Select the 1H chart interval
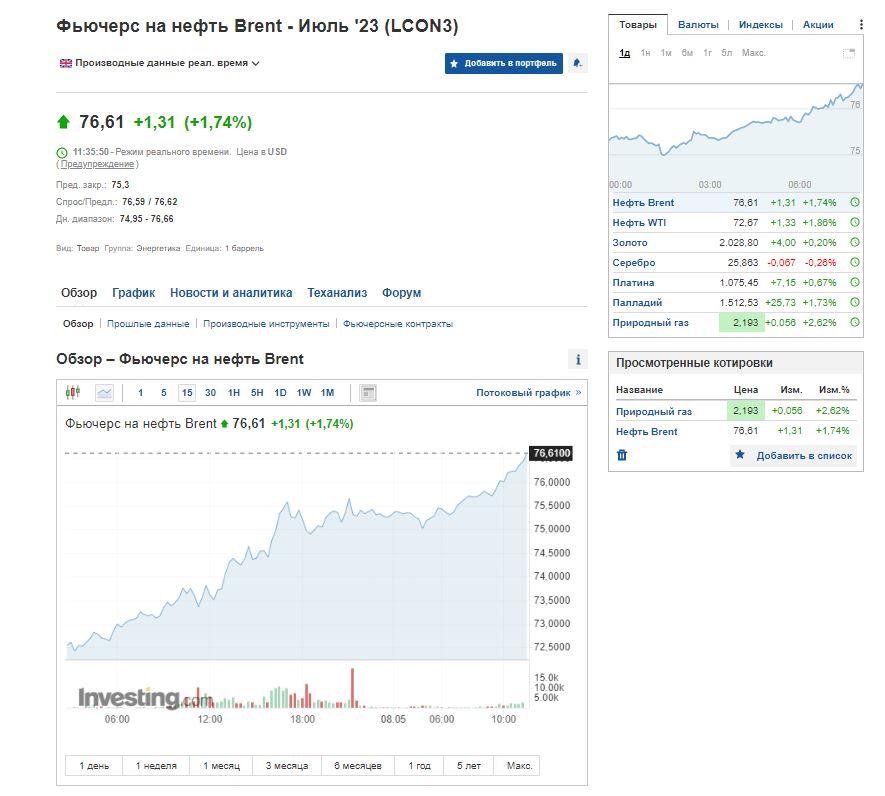 tap(233, 393)
